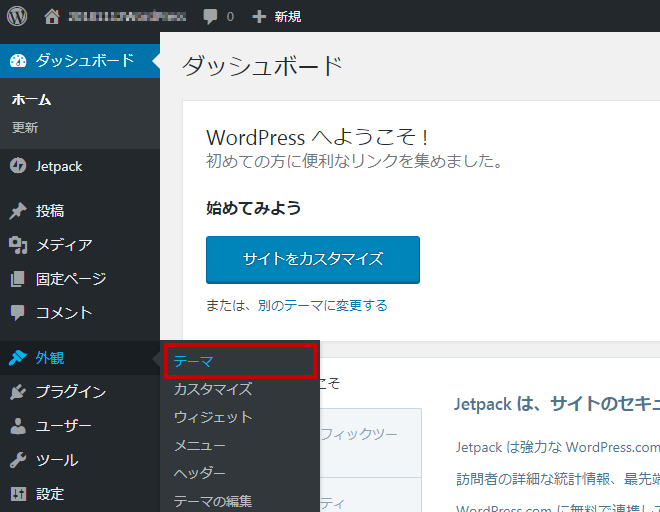Expand the 設定 sidebar menu

click(49, 494)
